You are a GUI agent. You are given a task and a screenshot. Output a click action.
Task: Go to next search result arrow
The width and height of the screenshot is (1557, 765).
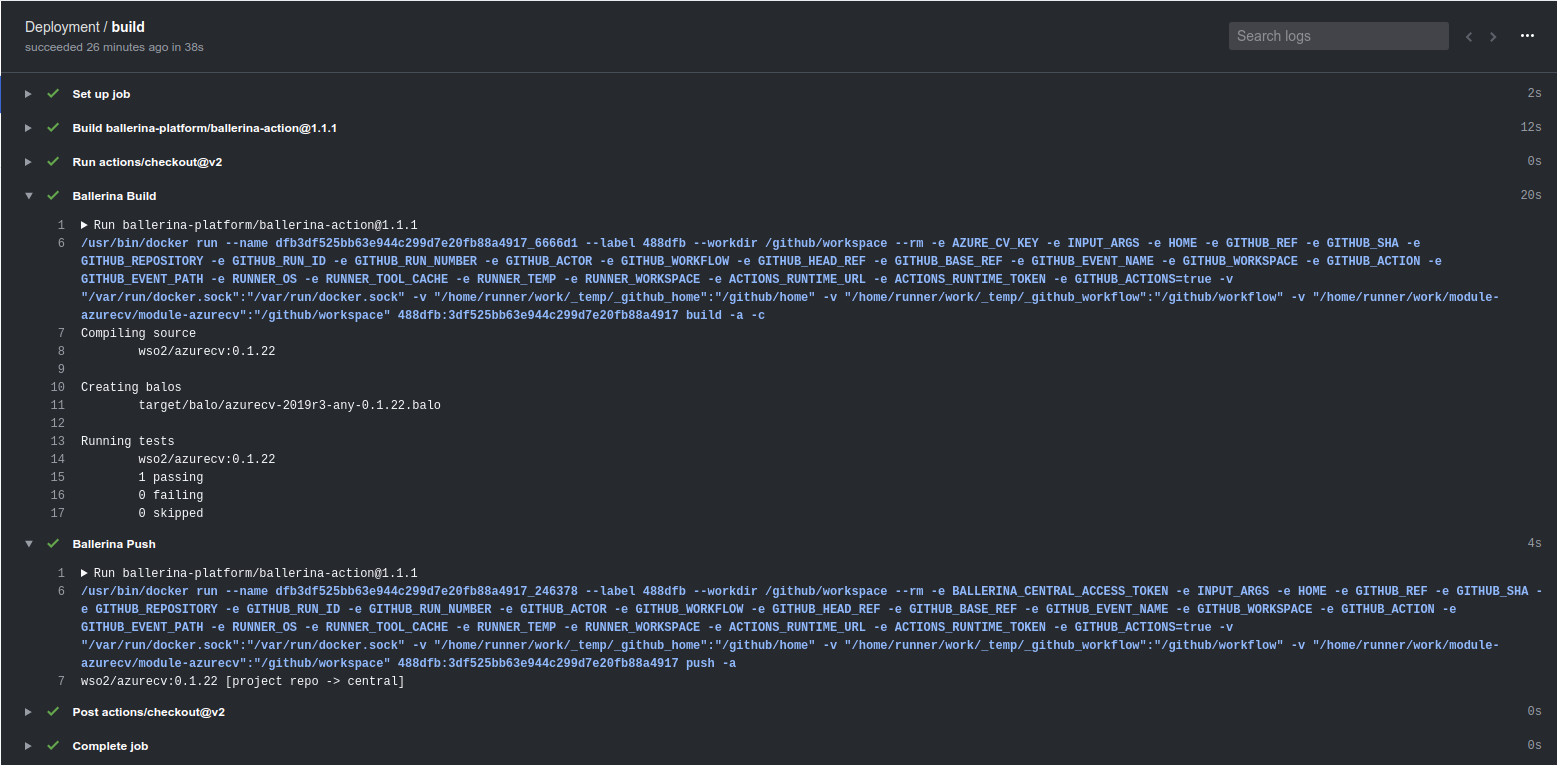point(1493,37)
